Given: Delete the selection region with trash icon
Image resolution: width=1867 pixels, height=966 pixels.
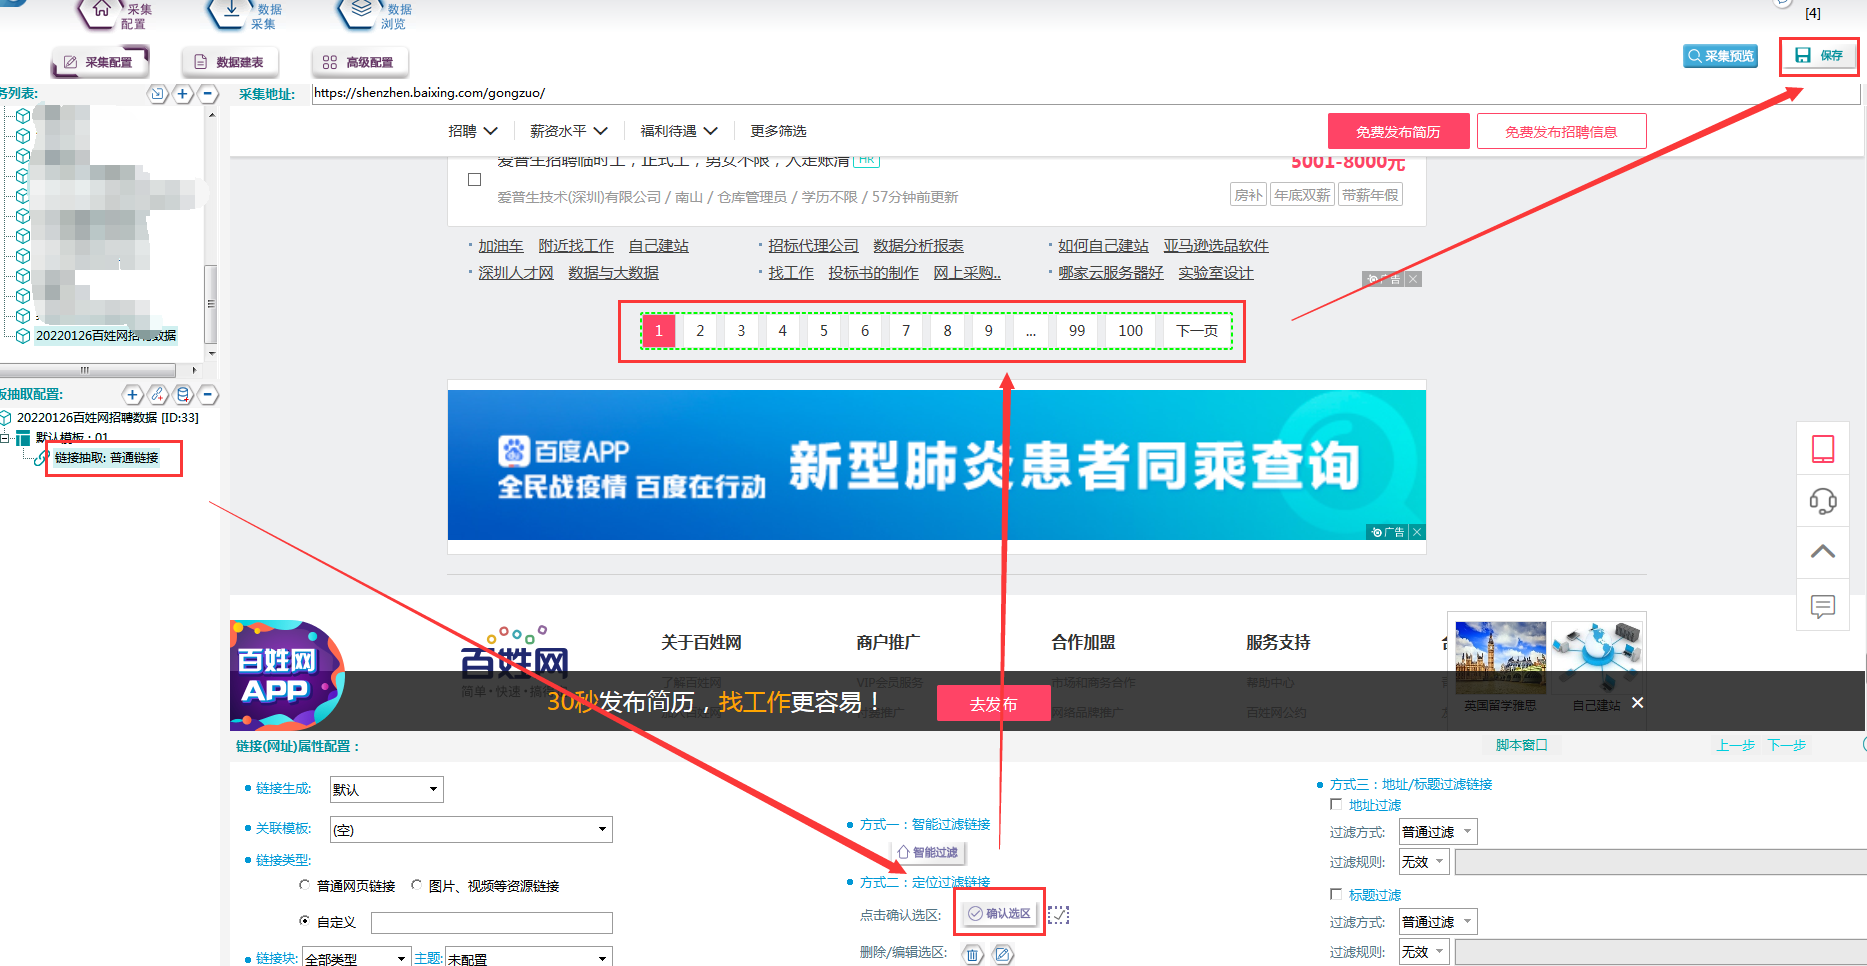Looking at the screenshot, I should (972, 954).
